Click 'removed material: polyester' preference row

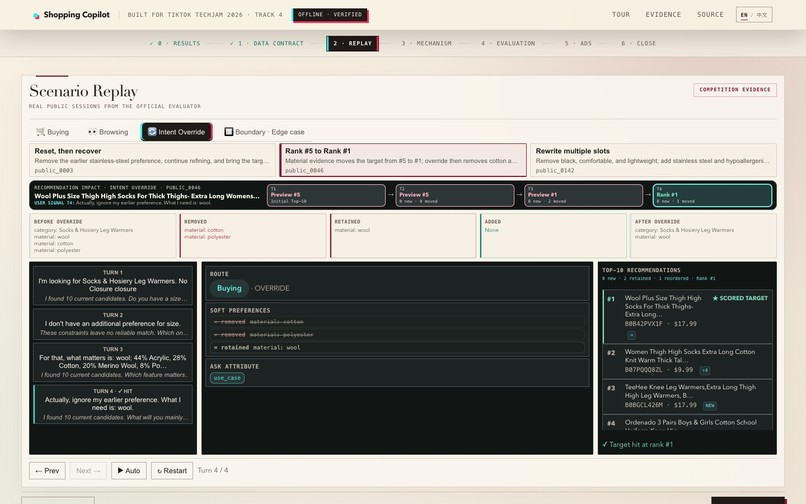(x=397, y=335)
